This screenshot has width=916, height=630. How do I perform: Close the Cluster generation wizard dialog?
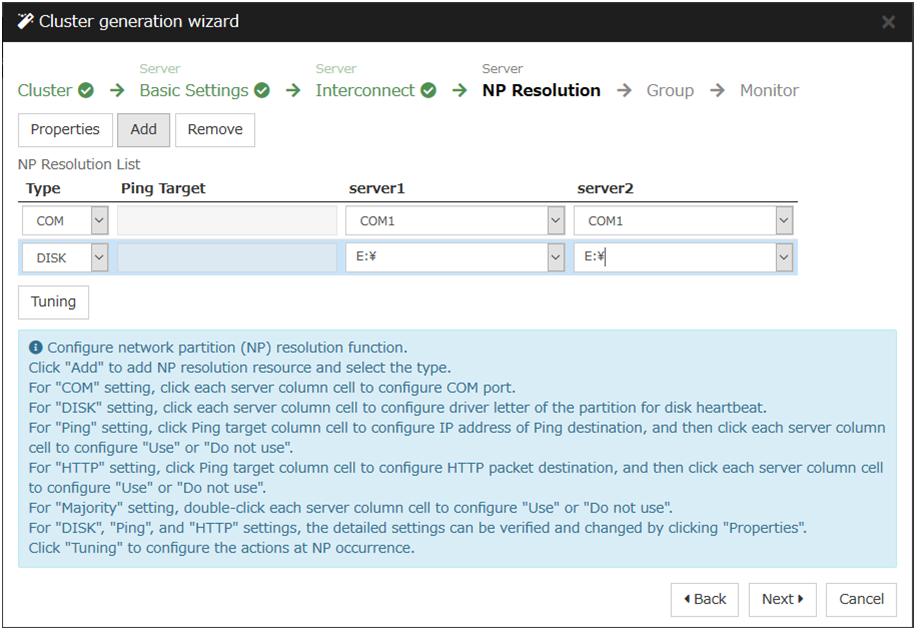point(888,22)
